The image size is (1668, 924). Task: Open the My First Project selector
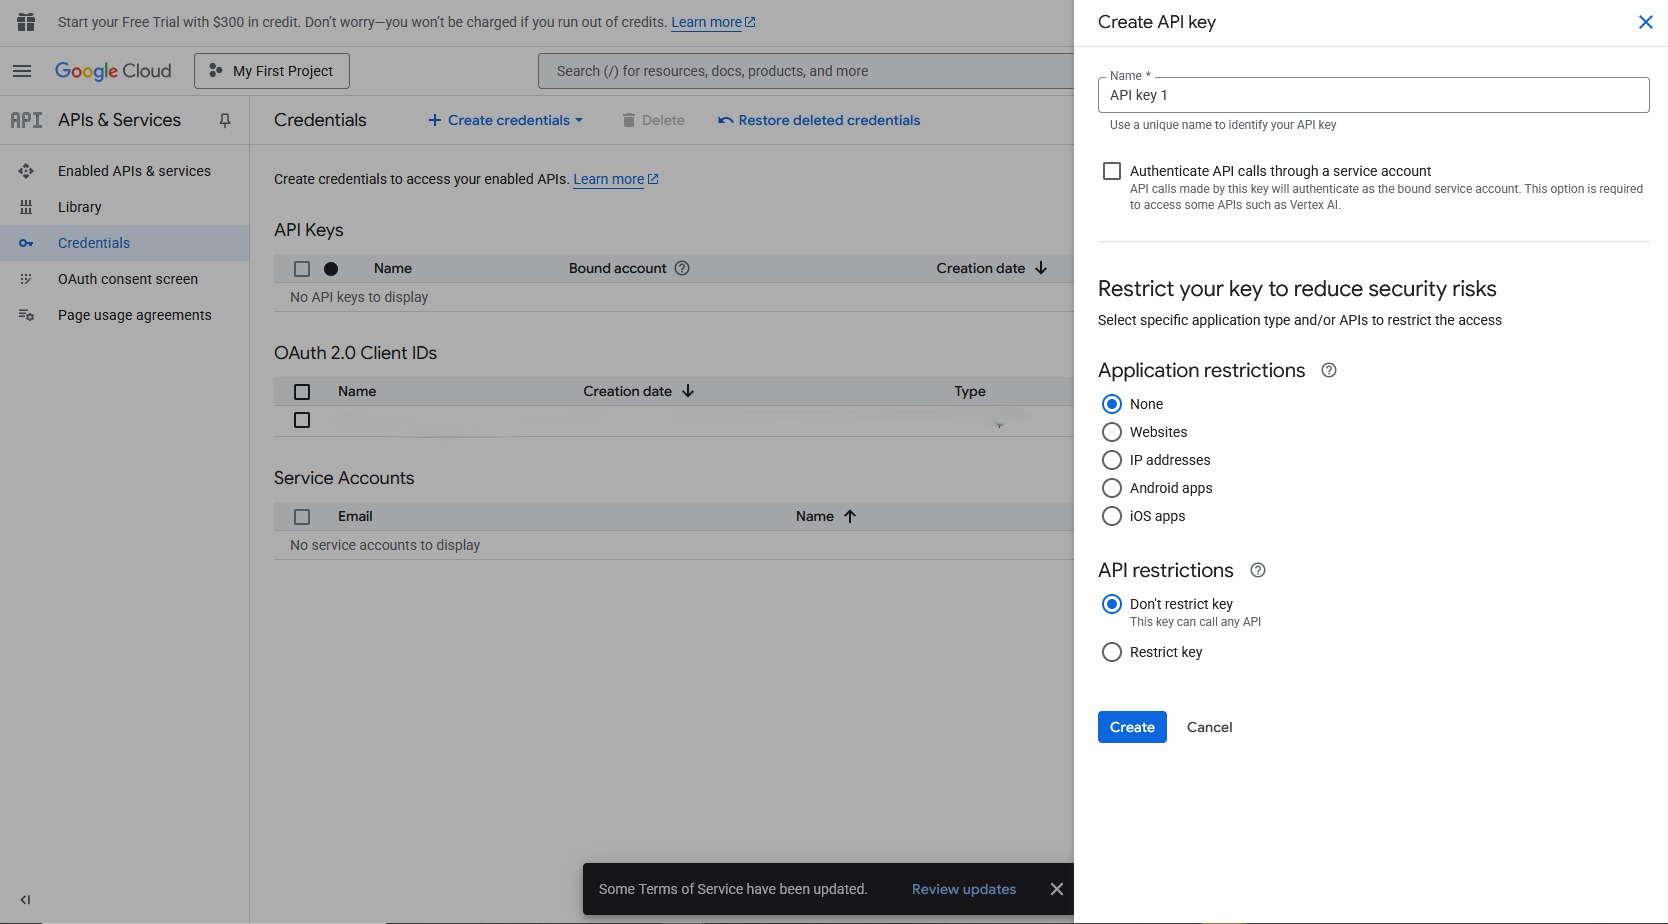[272, 71]
